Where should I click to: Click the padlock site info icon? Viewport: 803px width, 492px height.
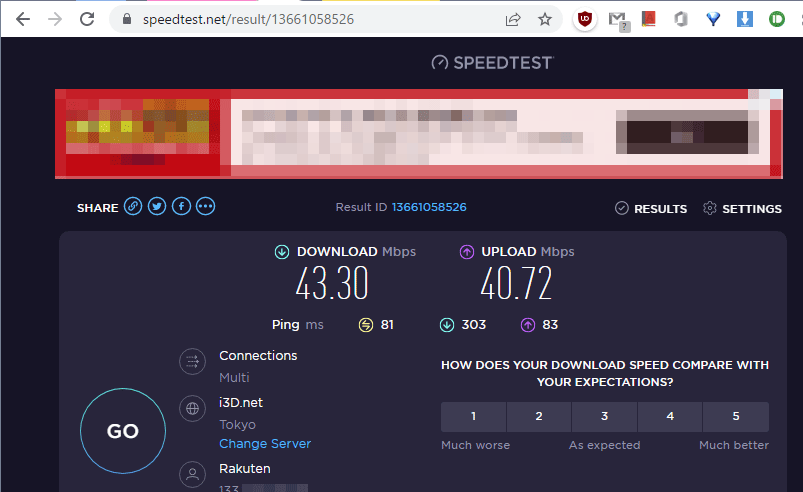[127, 19]
